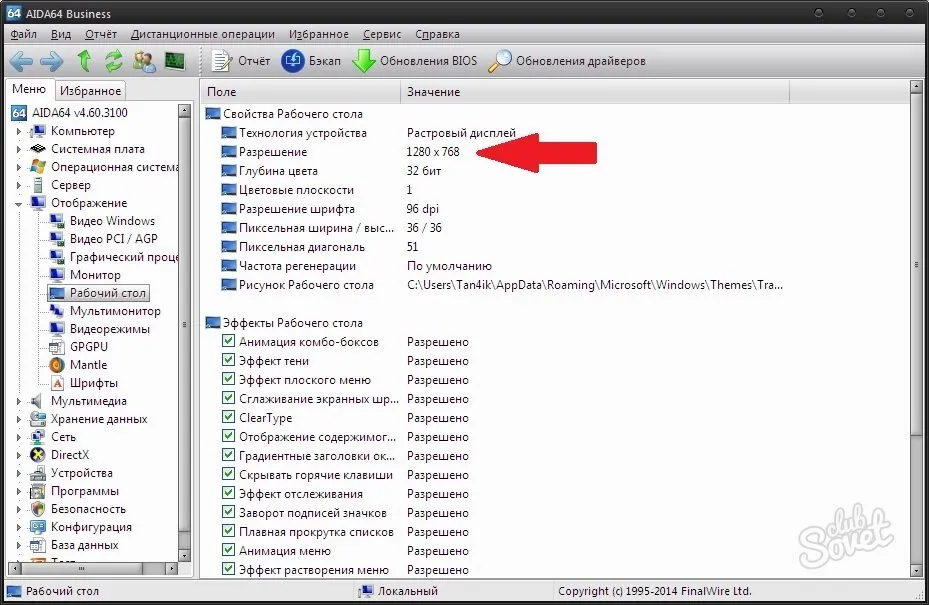
Task: Expand the Операционная система tree node
Action: (18, 167)
